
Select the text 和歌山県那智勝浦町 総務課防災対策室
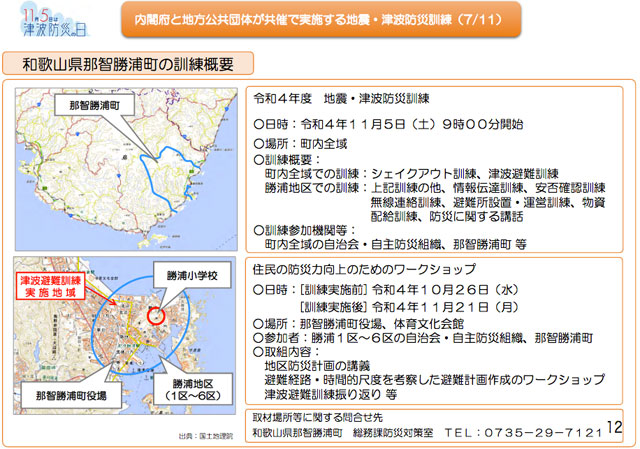point(342,433)
